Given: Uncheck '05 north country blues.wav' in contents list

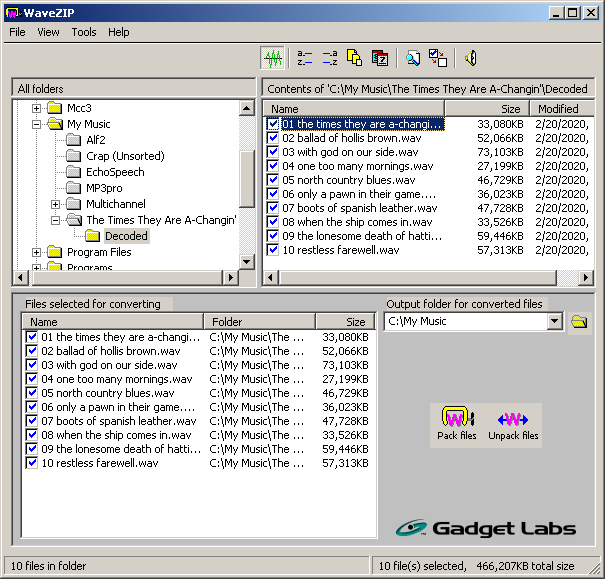Looking at the screenshot, I should 273,180.
